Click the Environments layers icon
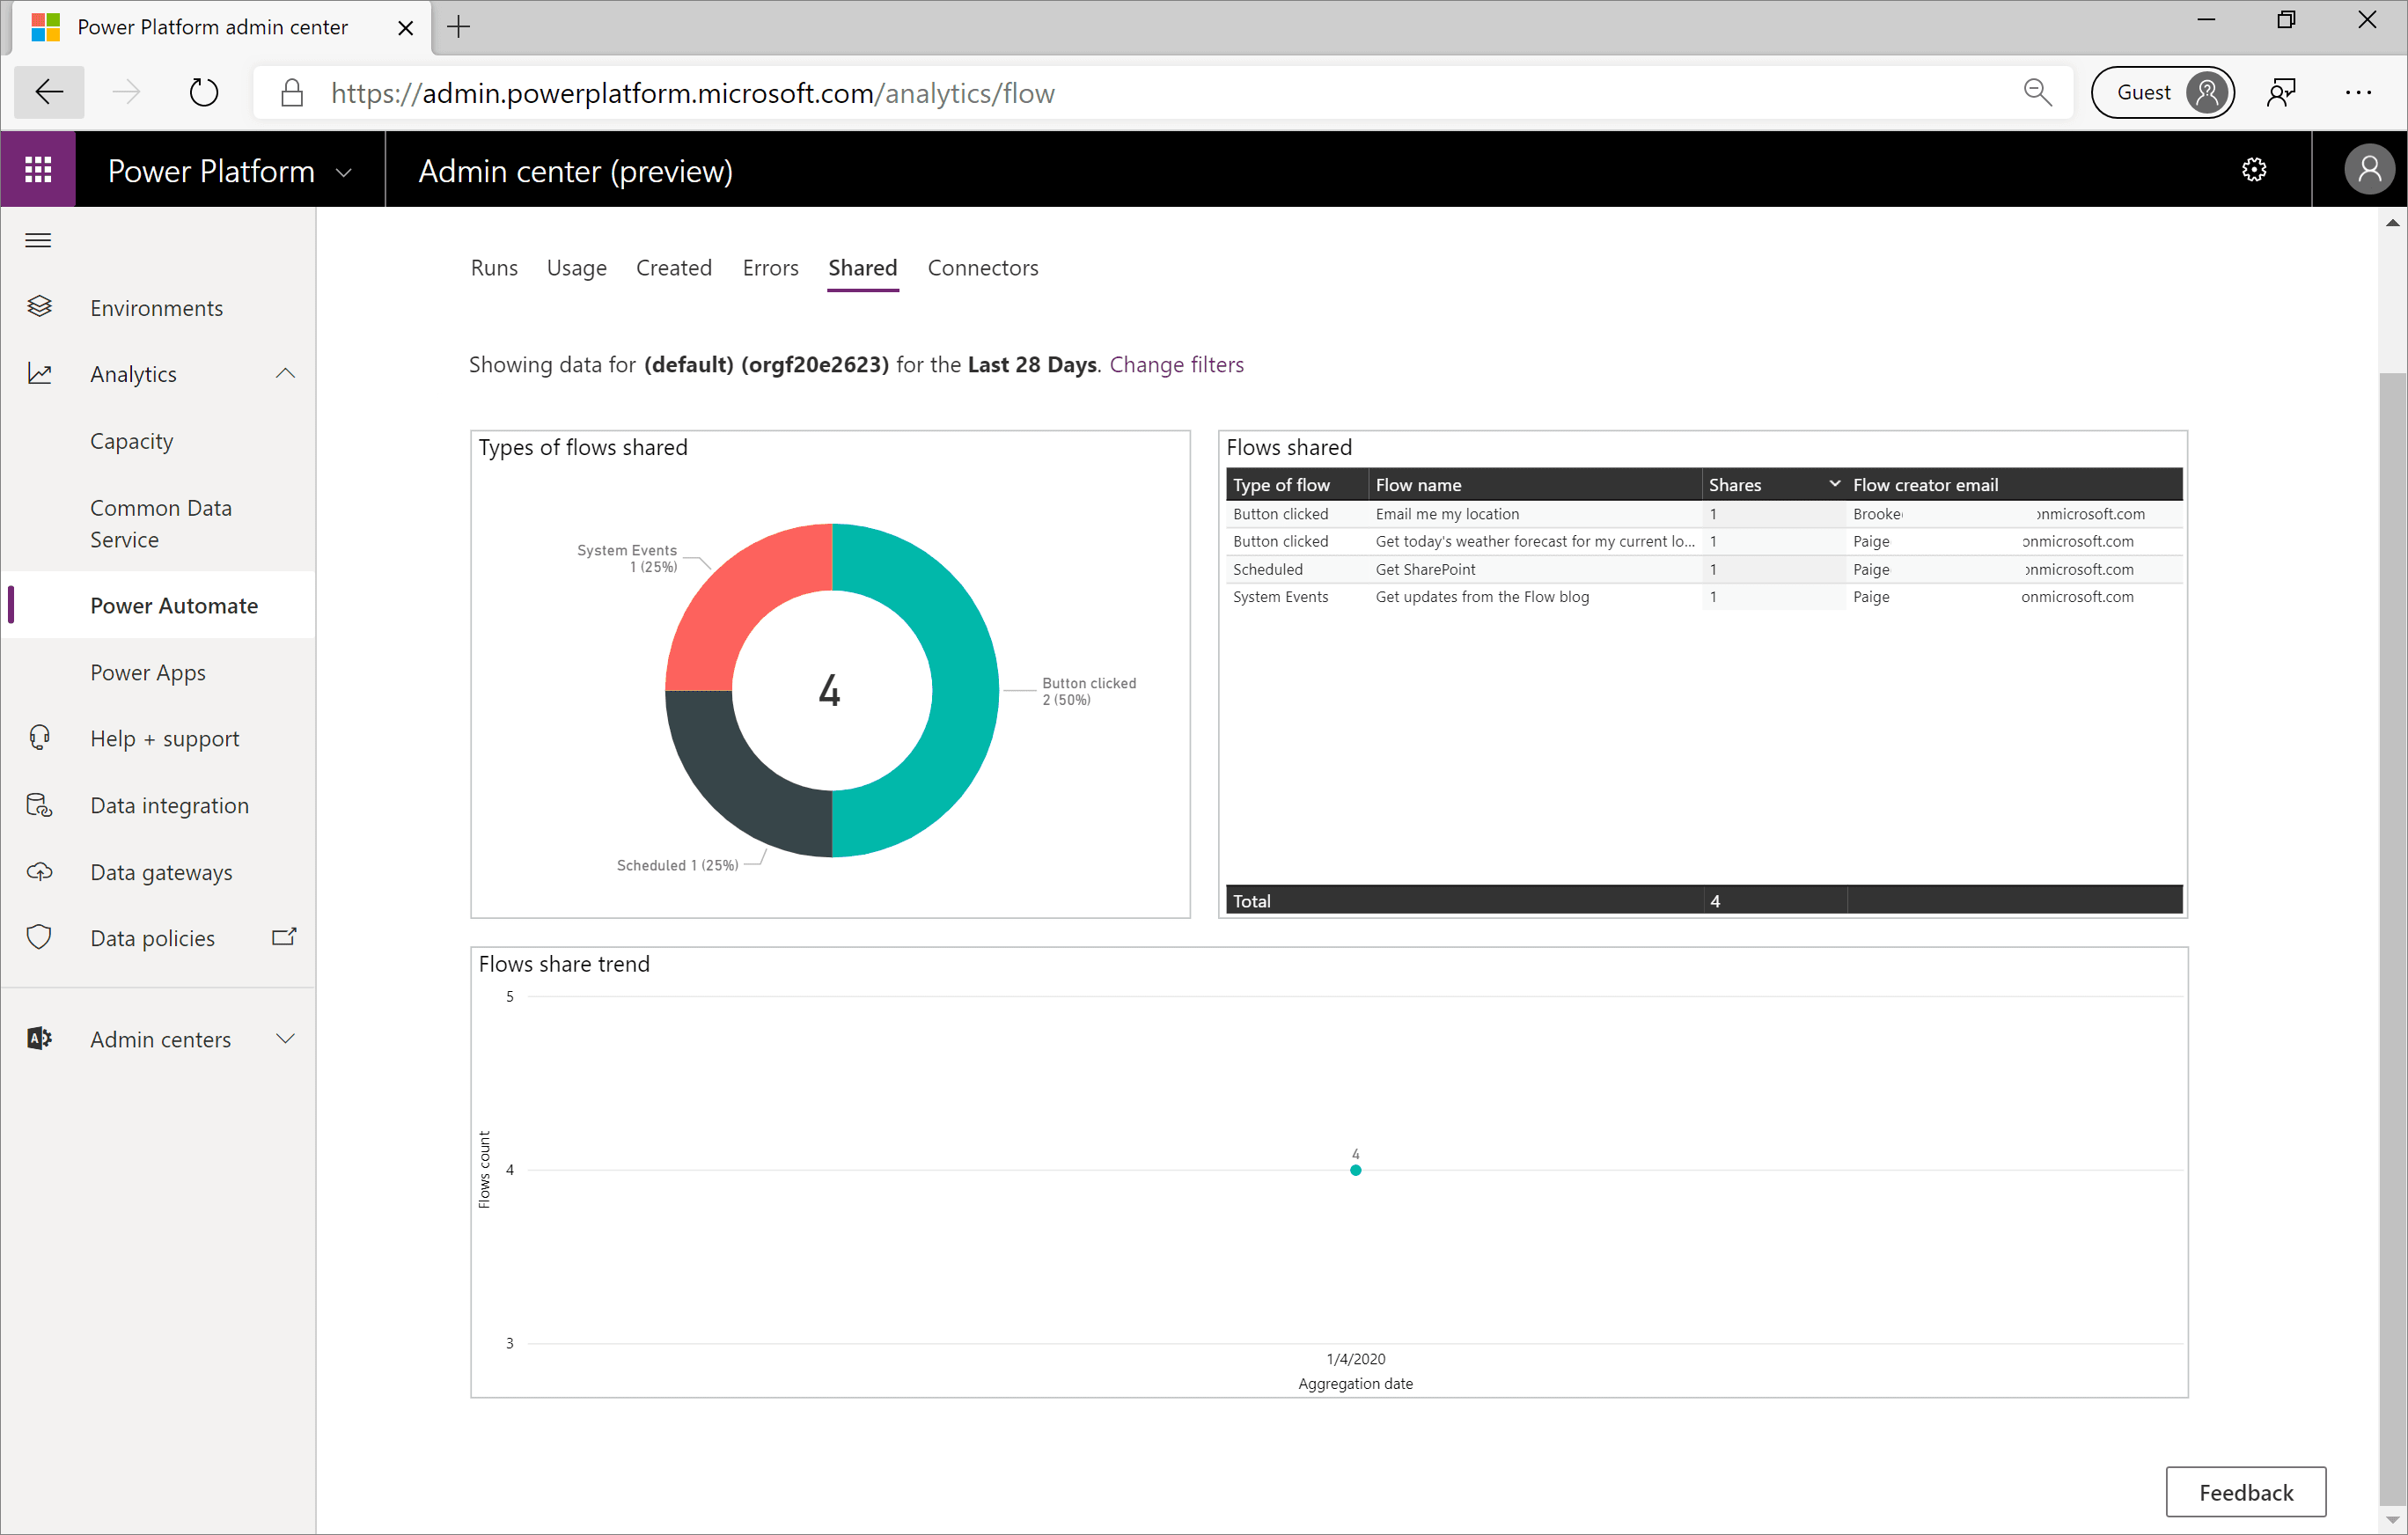Screen dimensions: 2408x1535 (40, 307)
